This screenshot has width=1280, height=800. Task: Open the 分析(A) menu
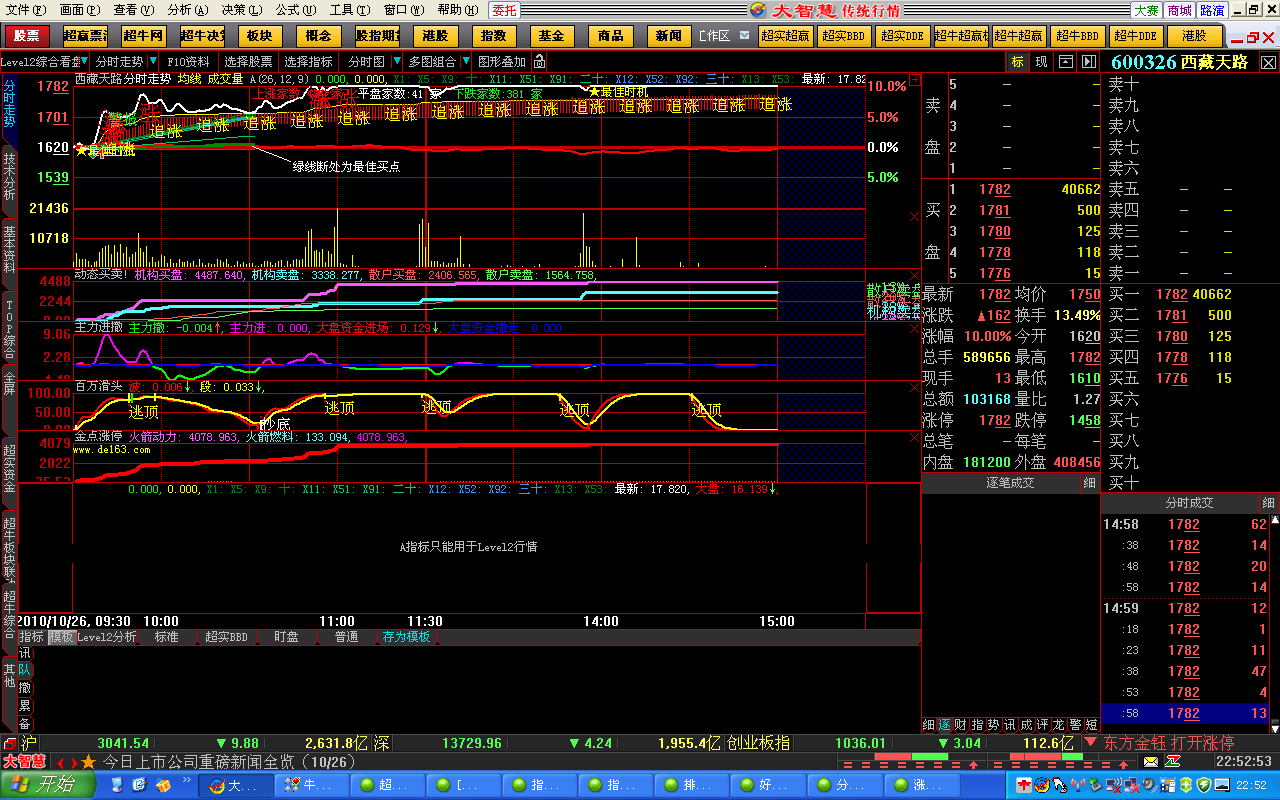[x=187, y=10]
